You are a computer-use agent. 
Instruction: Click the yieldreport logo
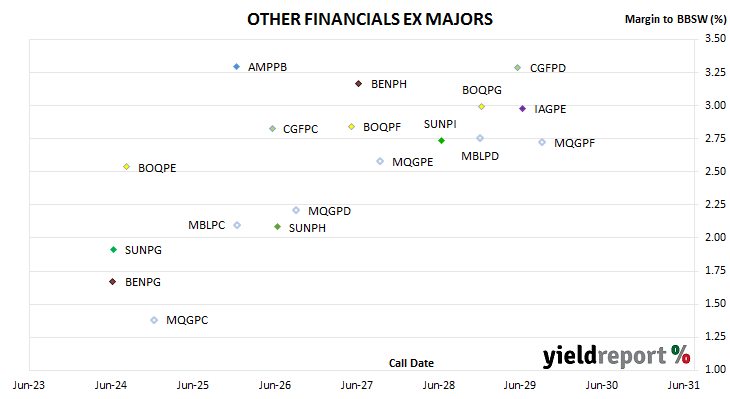[616, 356]
